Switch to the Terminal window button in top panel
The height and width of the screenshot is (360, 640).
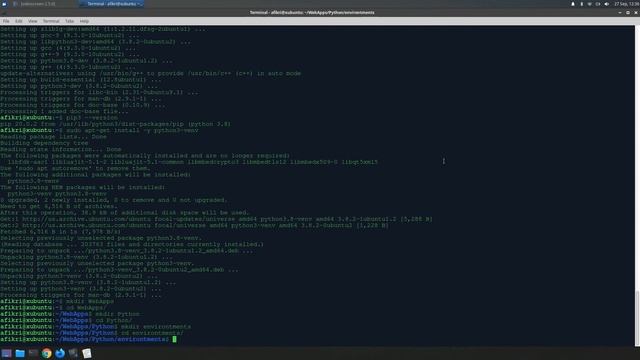click(111, 4)
